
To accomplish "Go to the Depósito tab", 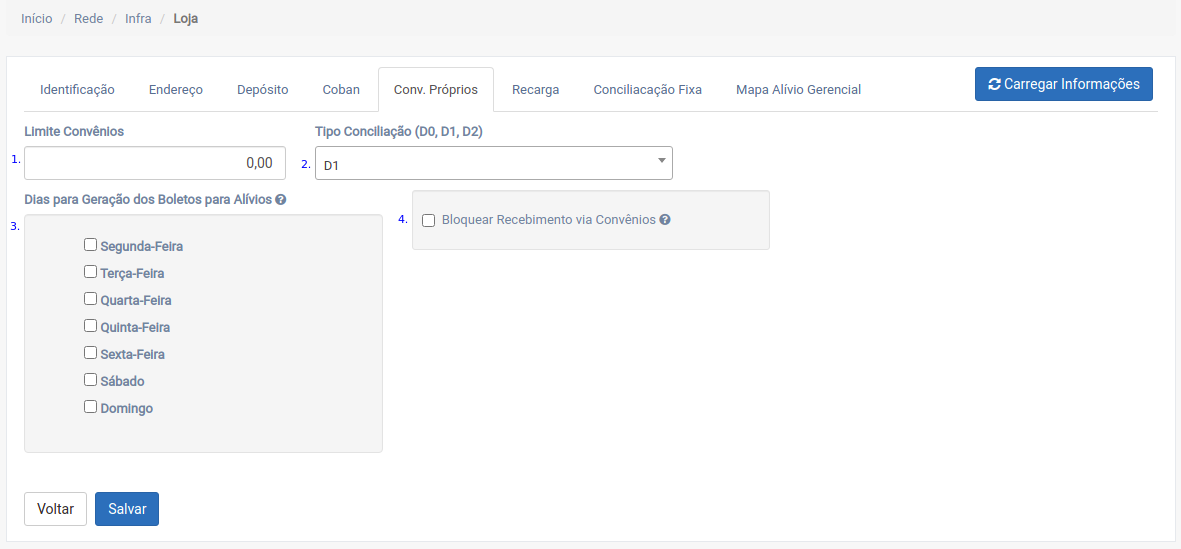I will 262,90.
